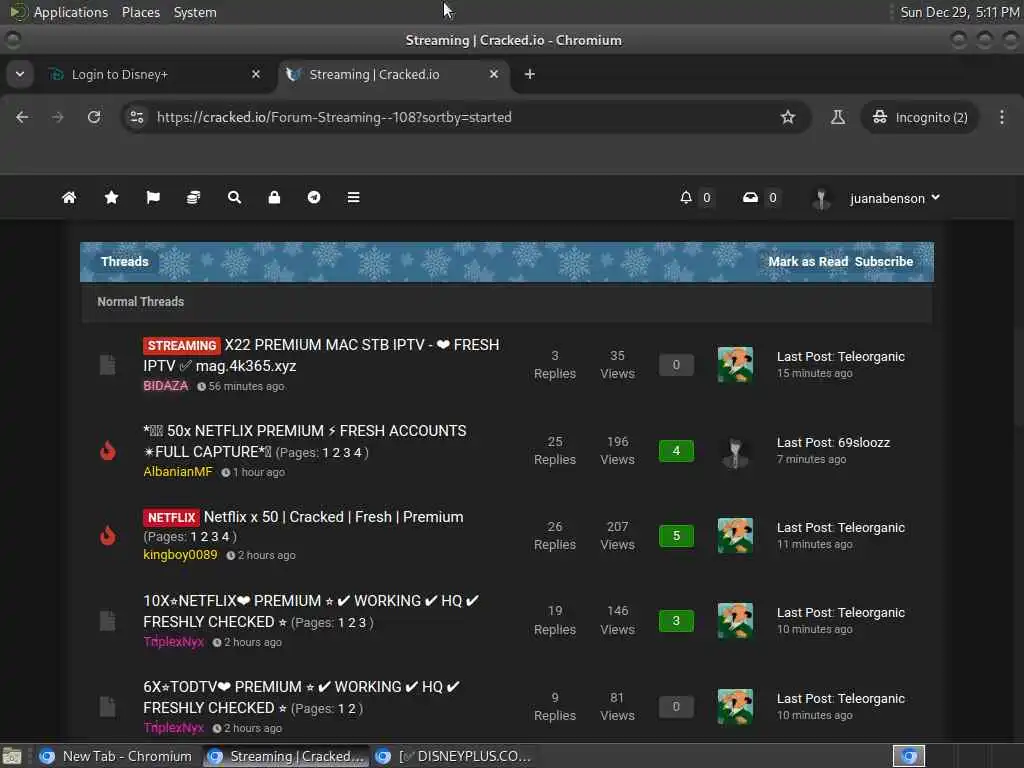Click the star favorites icon in forum navbar
This screenshot has width=1024, height=768.
click(112, 197)
